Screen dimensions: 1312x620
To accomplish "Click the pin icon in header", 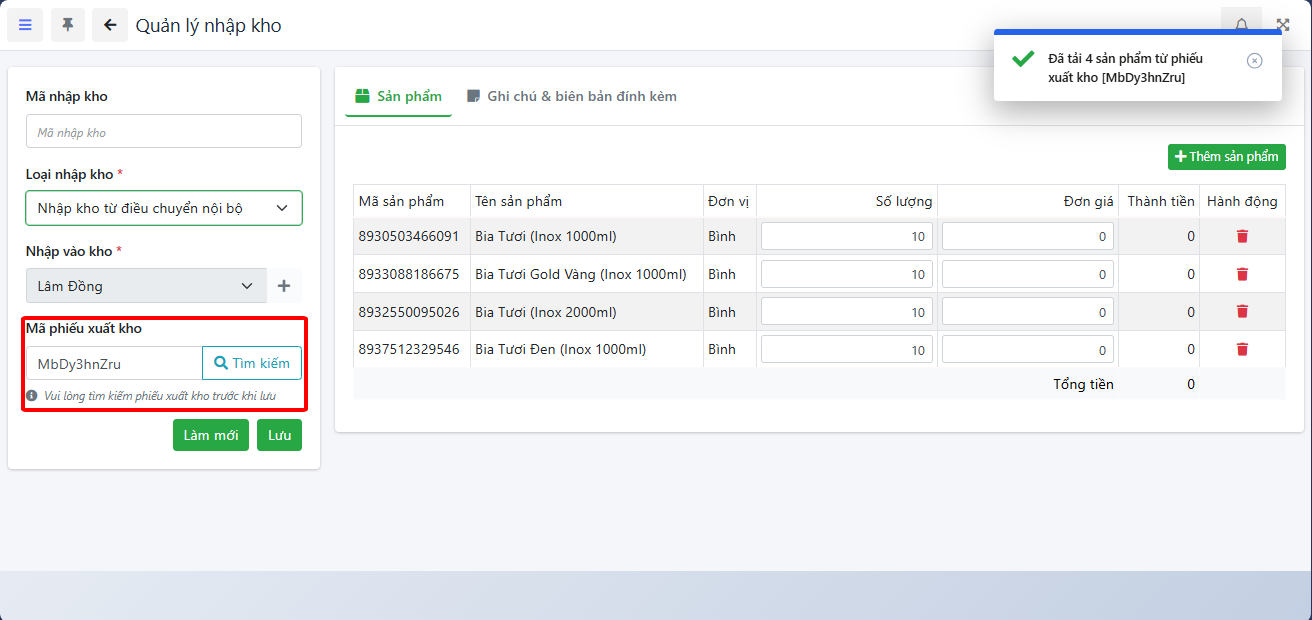I will (68, 25).
